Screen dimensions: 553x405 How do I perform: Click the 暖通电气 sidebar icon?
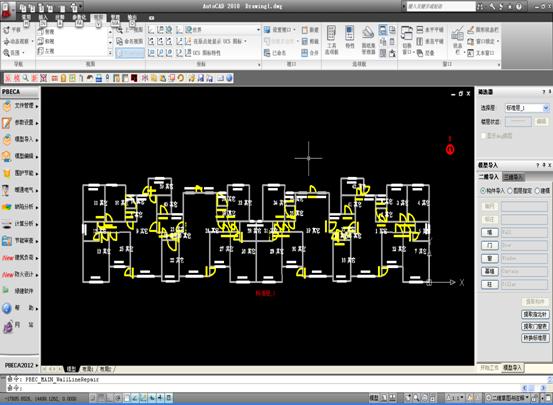coord(6,190)
